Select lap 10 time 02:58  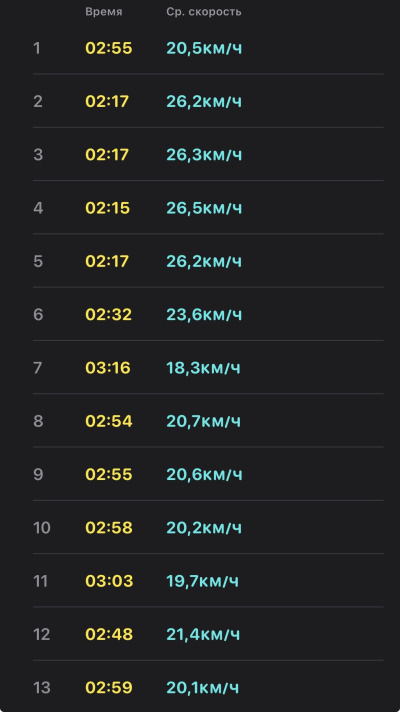tap(109, 528)
